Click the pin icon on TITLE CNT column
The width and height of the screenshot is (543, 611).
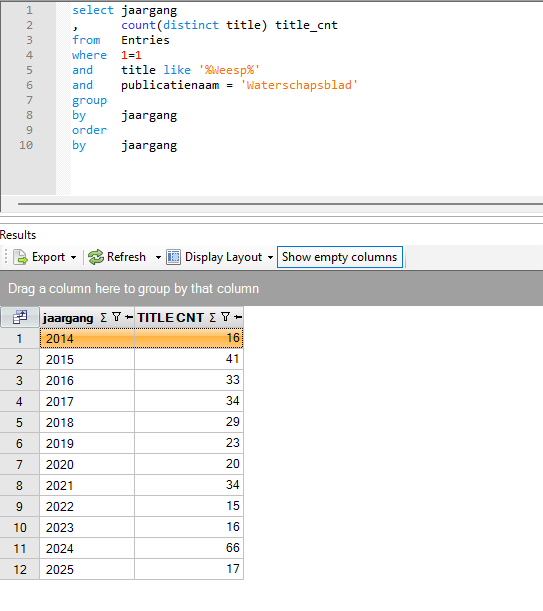point(238,318)
